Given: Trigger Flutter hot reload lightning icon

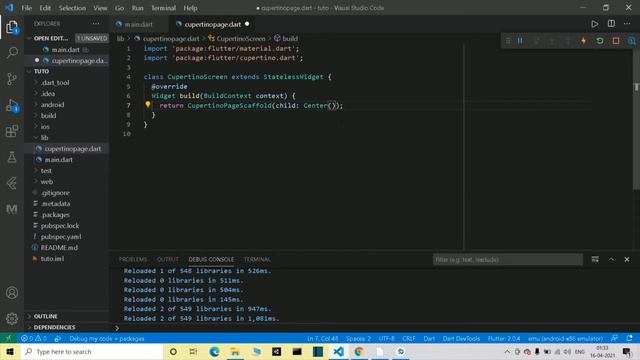Looking at the screenshot, I should click(584, 41).
